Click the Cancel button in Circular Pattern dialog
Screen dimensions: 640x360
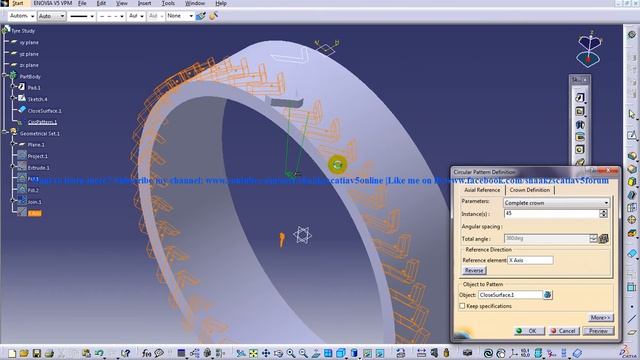(563, 331)
